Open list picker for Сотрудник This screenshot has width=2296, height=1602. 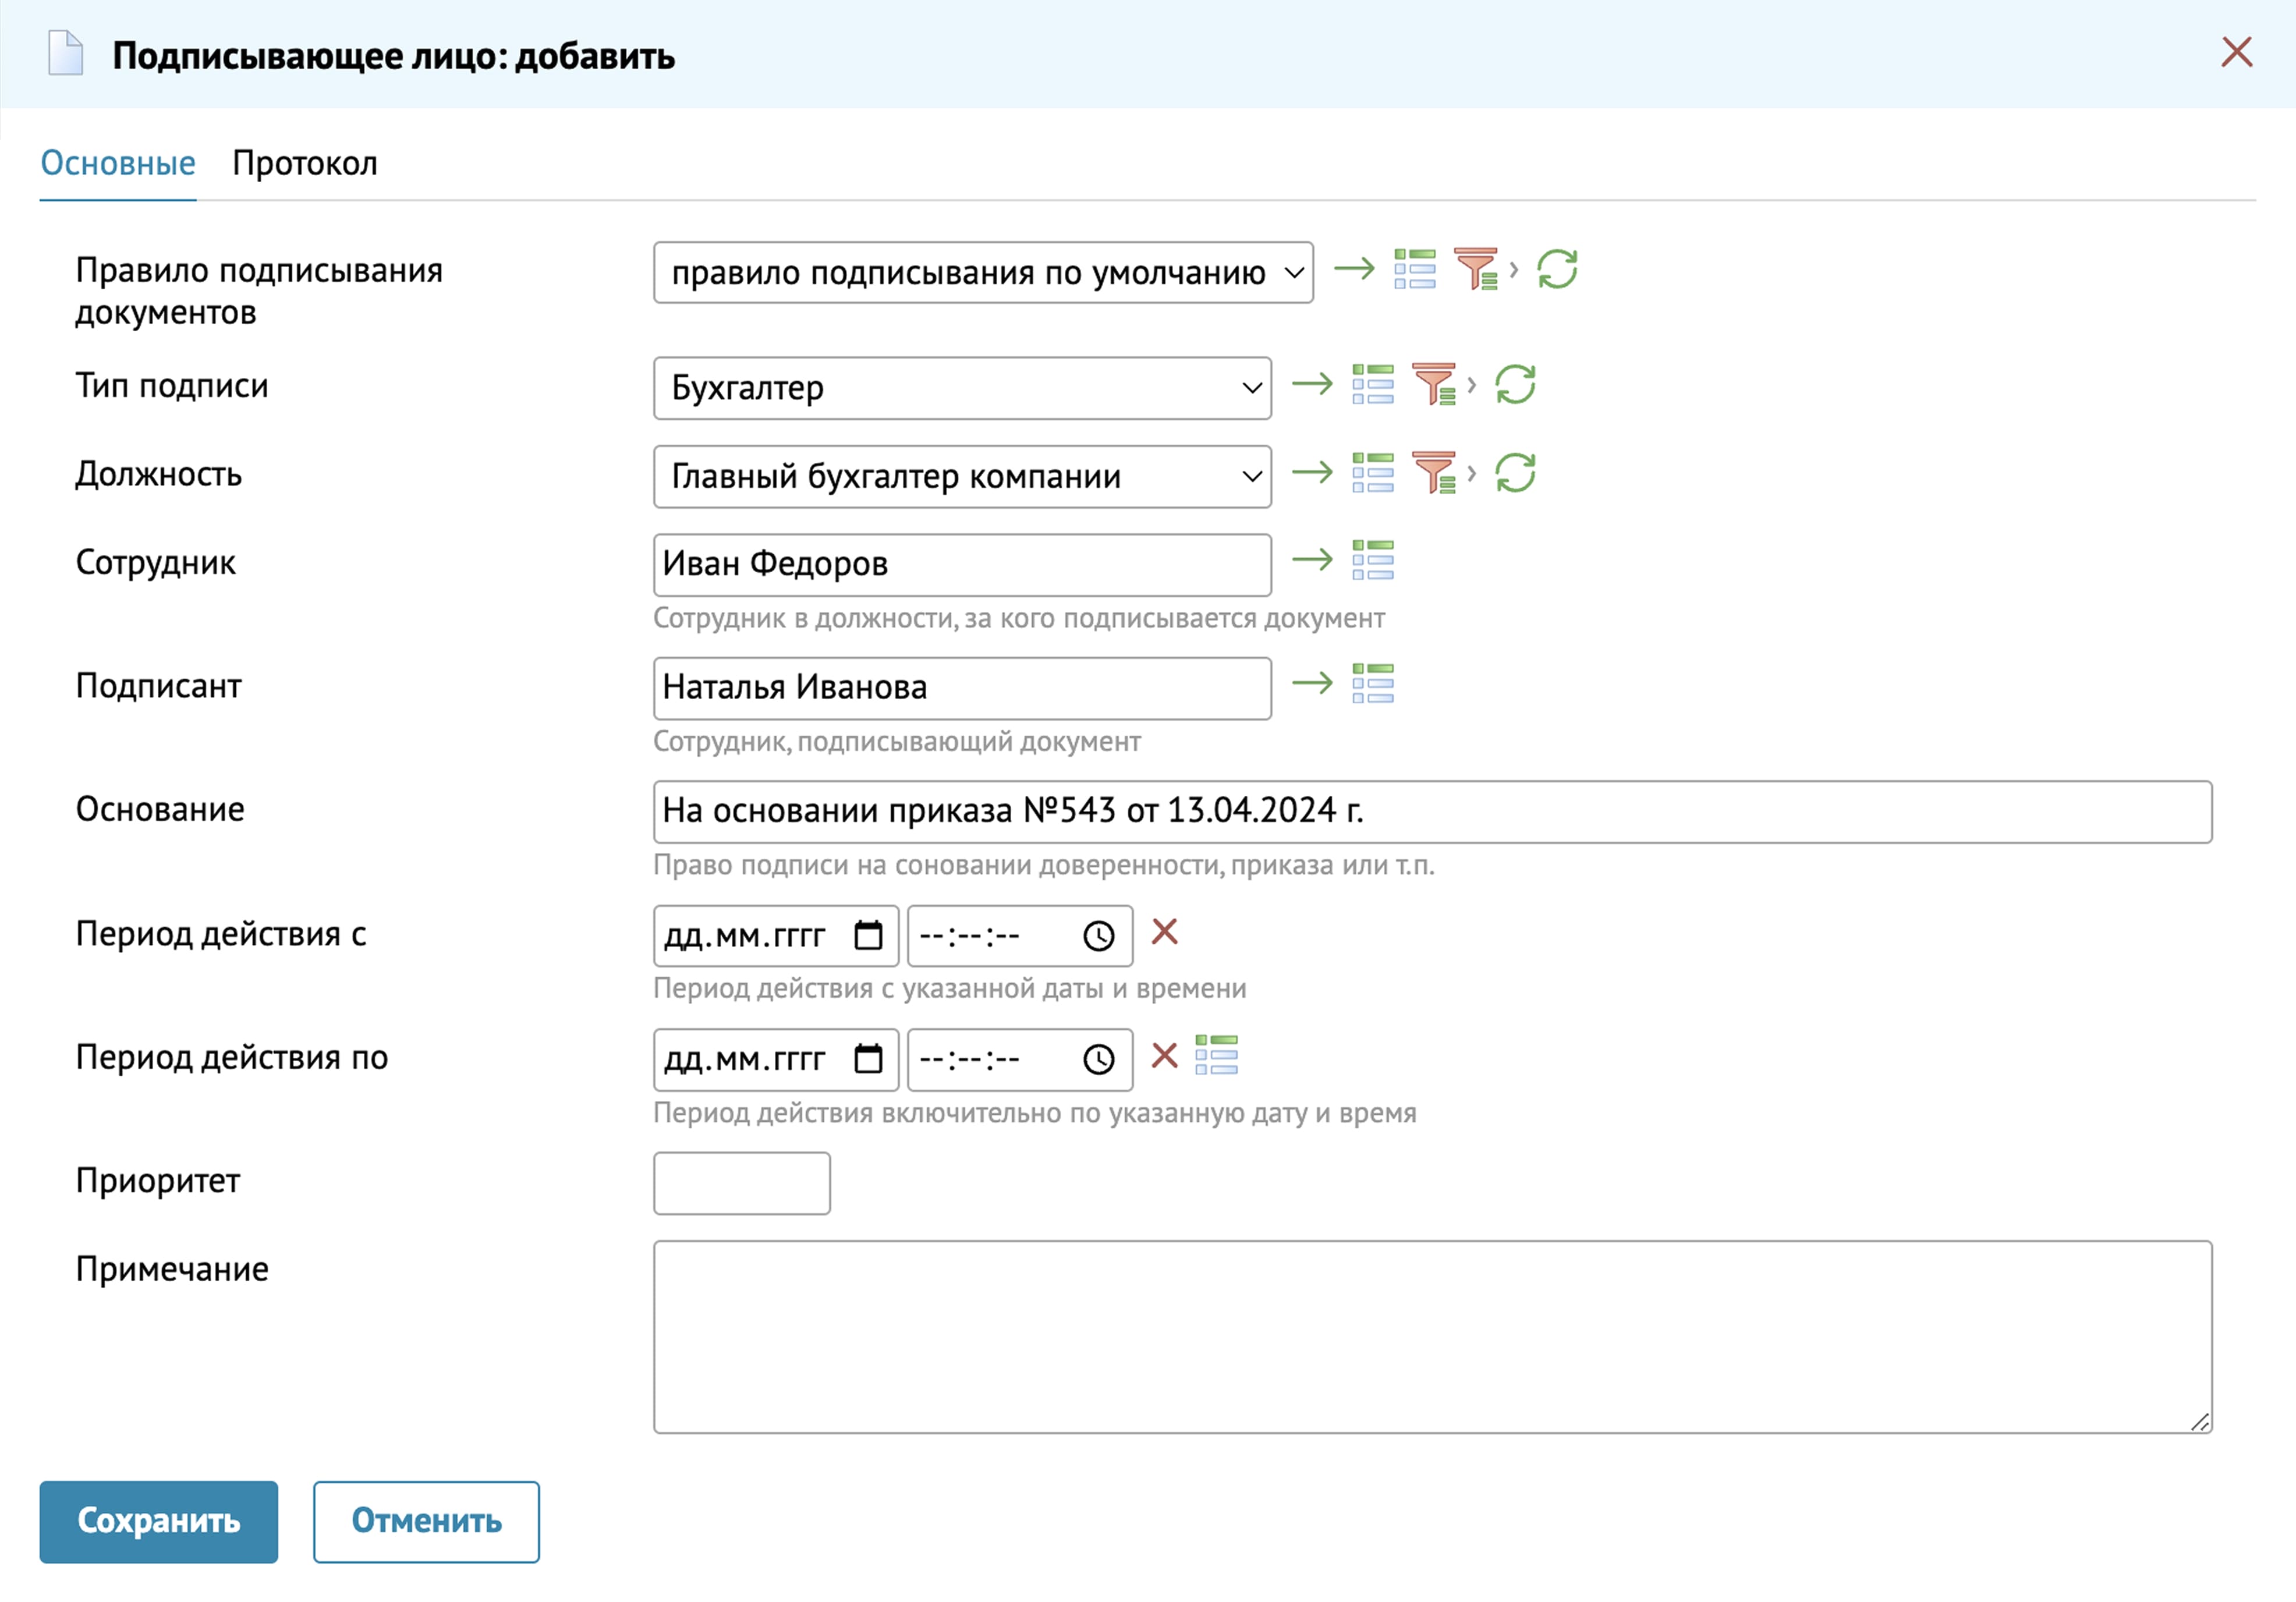[x=1373, y=560]
